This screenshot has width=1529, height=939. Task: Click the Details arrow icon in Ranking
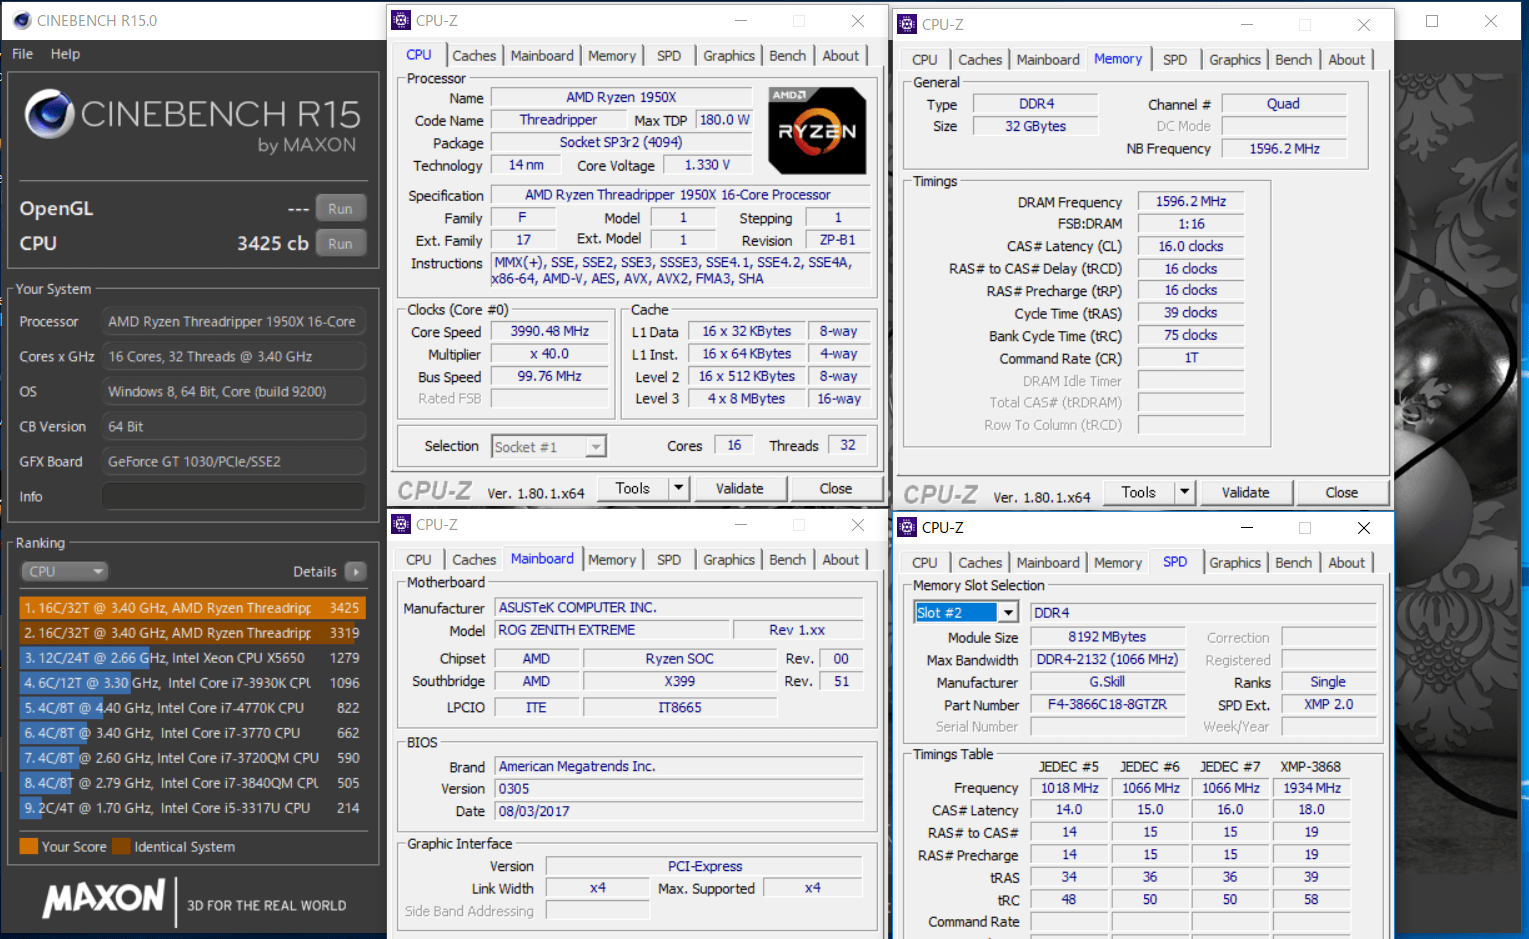click(355, 571)
